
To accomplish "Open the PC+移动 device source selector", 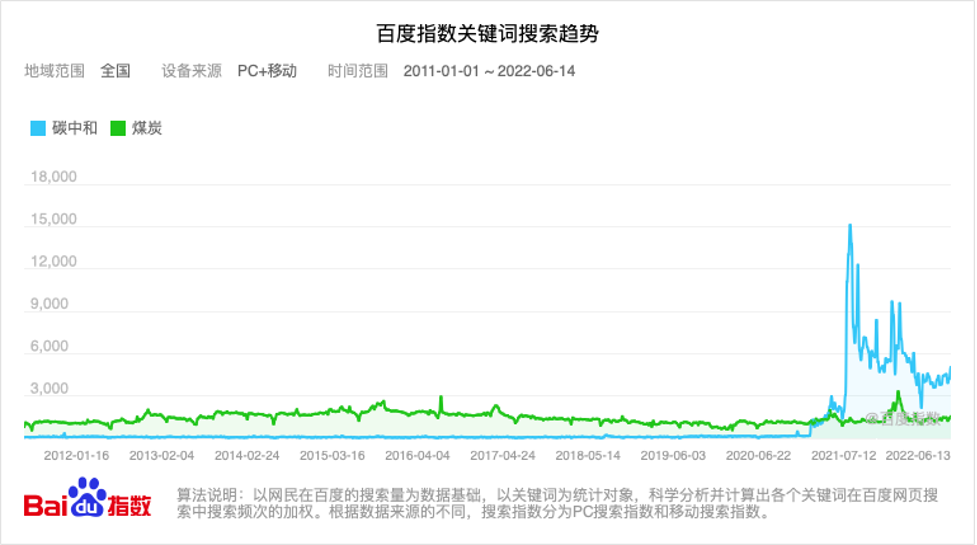I will click(x=267, y=71).
